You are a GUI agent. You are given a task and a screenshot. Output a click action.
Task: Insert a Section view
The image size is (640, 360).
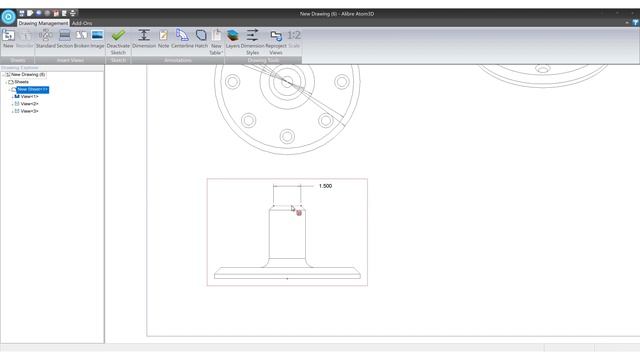[x=64, y=39]
